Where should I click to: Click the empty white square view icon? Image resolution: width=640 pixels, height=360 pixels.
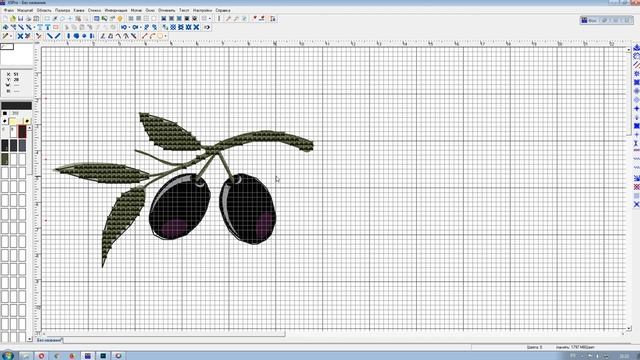154,18
